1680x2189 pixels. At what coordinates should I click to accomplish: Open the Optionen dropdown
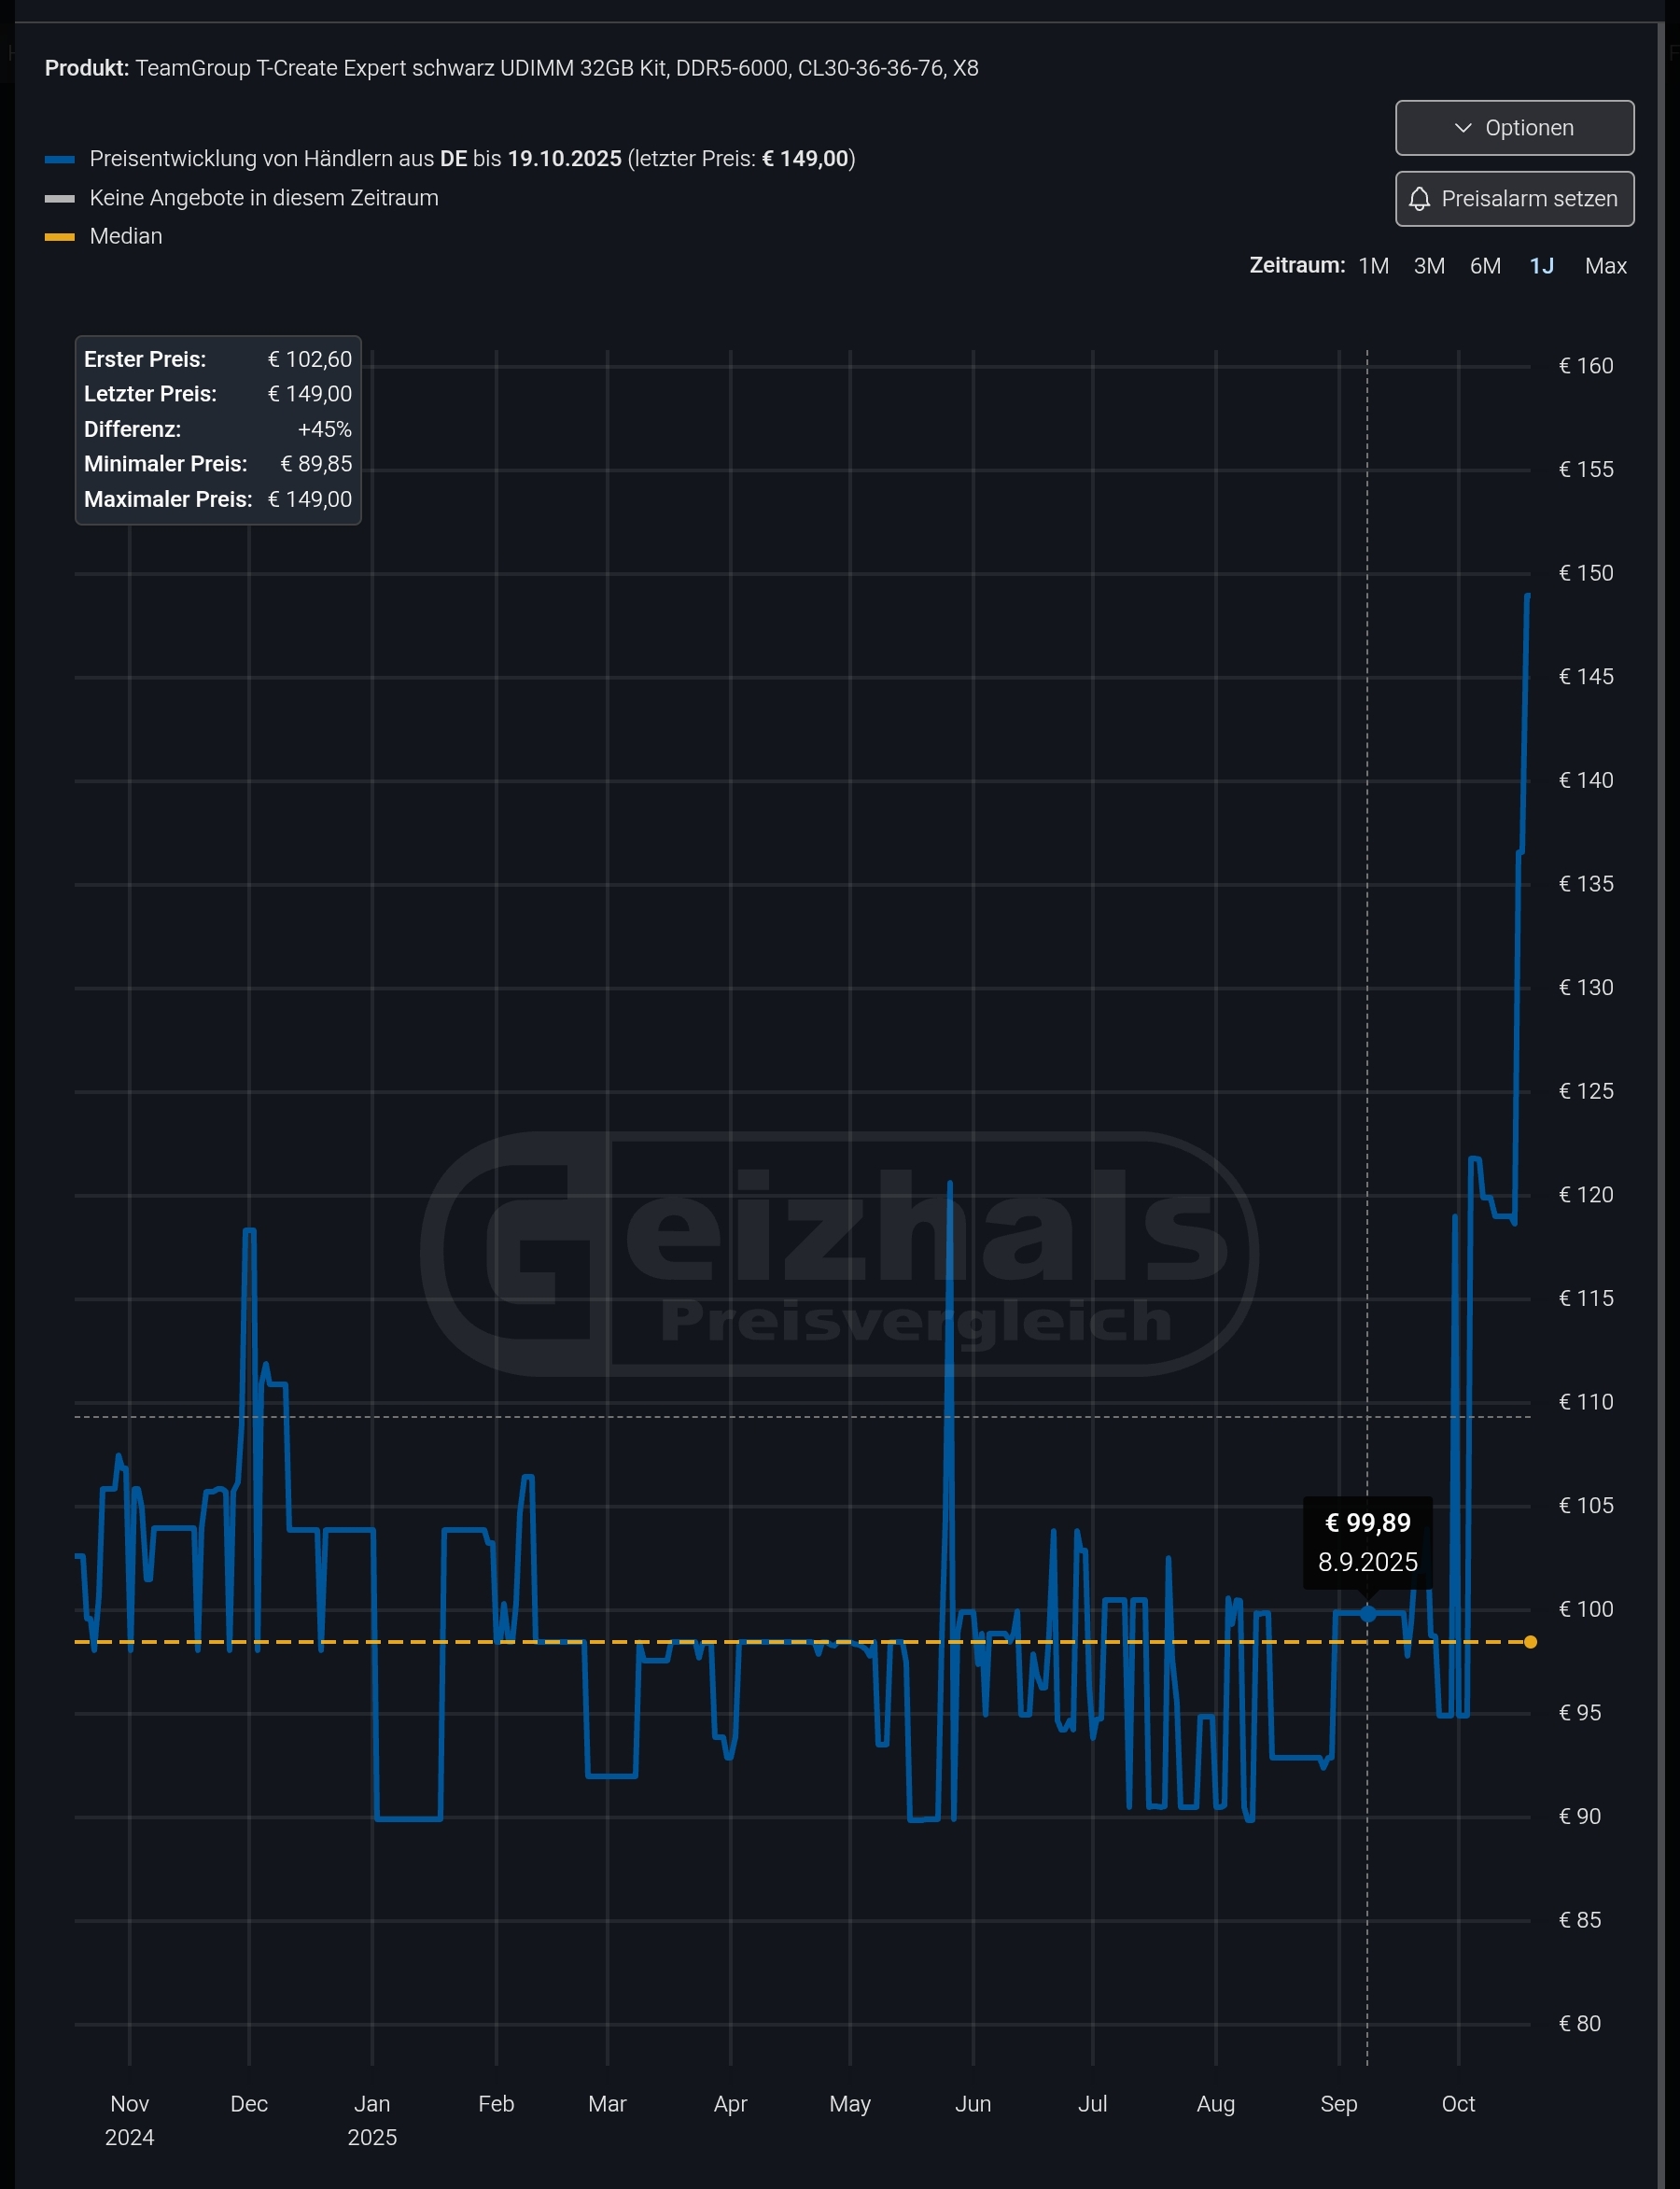pos(1514,128)
